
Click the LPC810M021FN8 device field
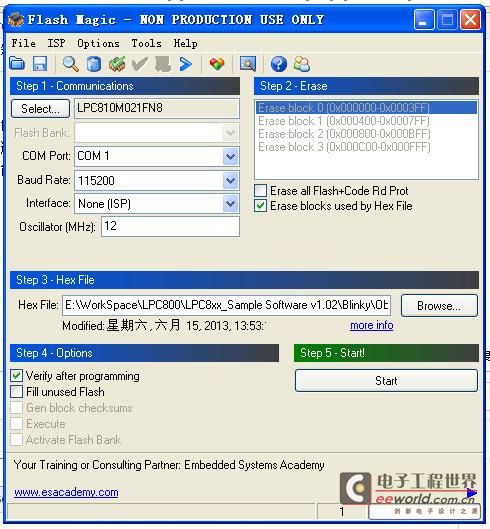pos(157,108)
